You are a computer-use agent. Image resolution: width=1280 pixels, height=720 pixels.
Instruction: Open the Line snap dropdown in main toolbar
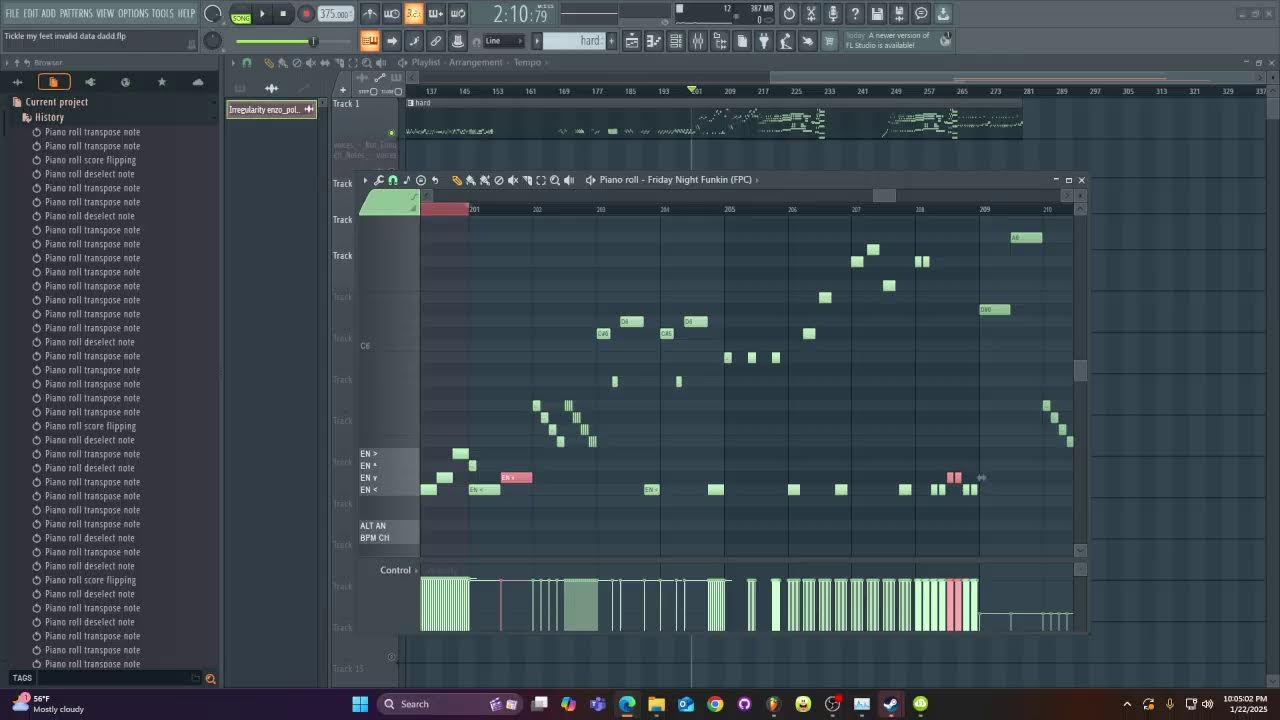point(503,41)
